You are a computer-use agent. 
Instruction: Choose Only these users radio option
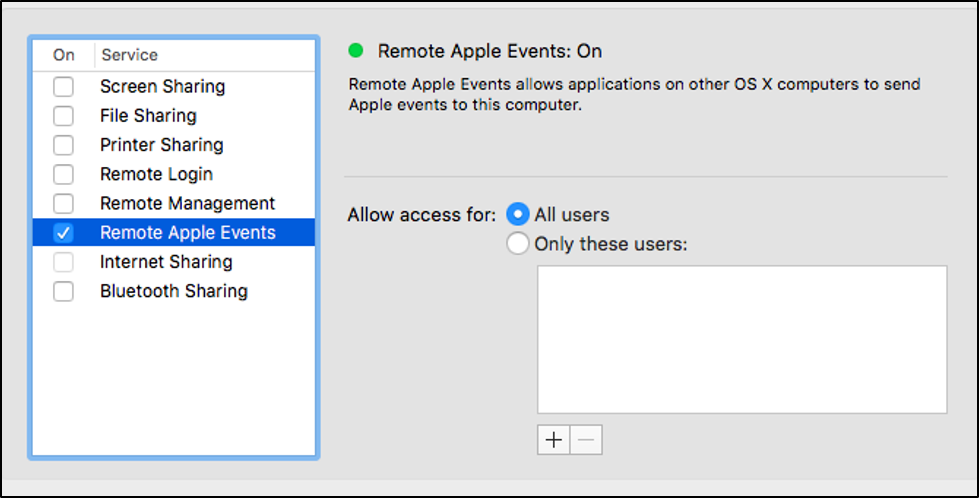coord(518,244)
